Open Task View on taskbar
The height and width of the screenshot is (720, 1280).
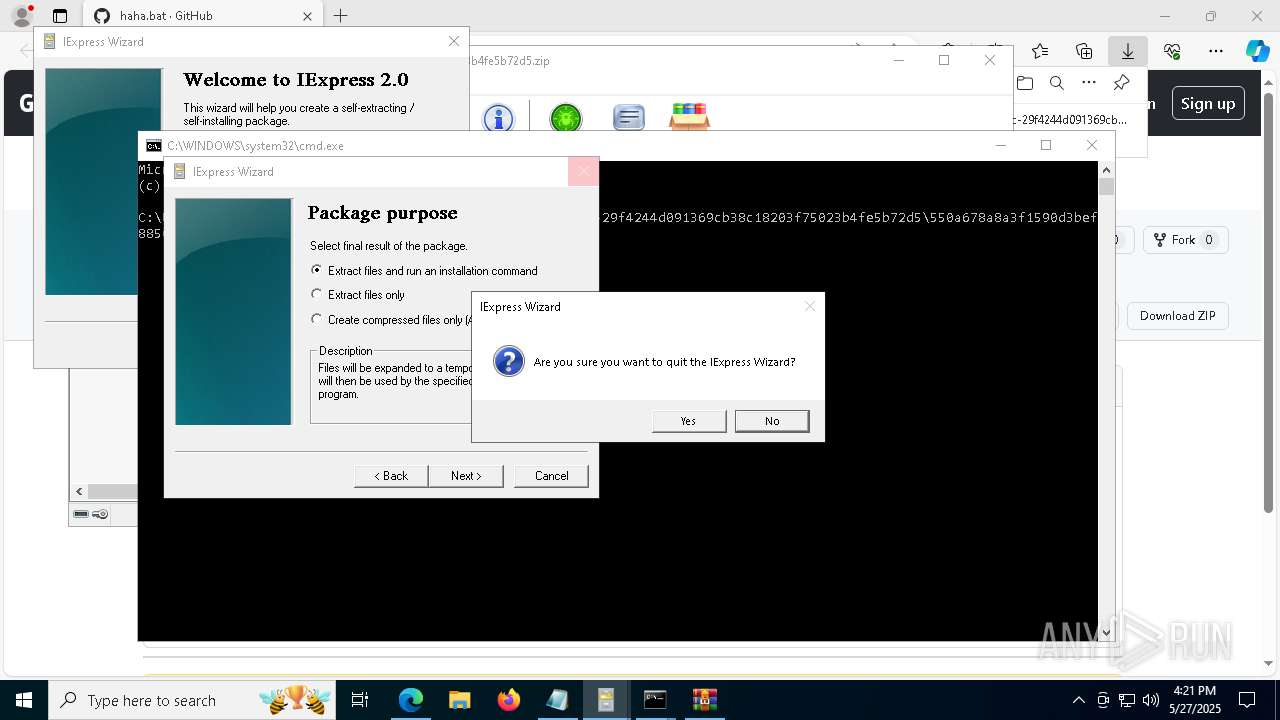[x=360, y=700]
